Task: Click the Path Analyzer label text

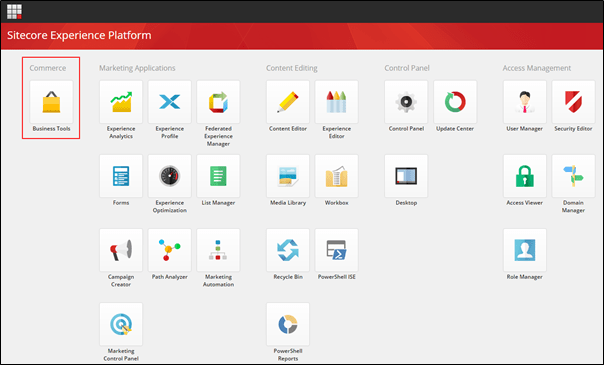Action: pos(169,277)
